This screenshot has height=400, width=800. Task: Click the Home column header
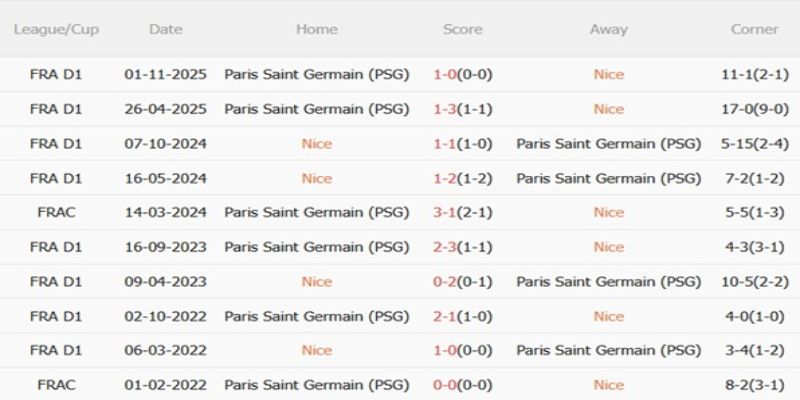tap(316, 29)
